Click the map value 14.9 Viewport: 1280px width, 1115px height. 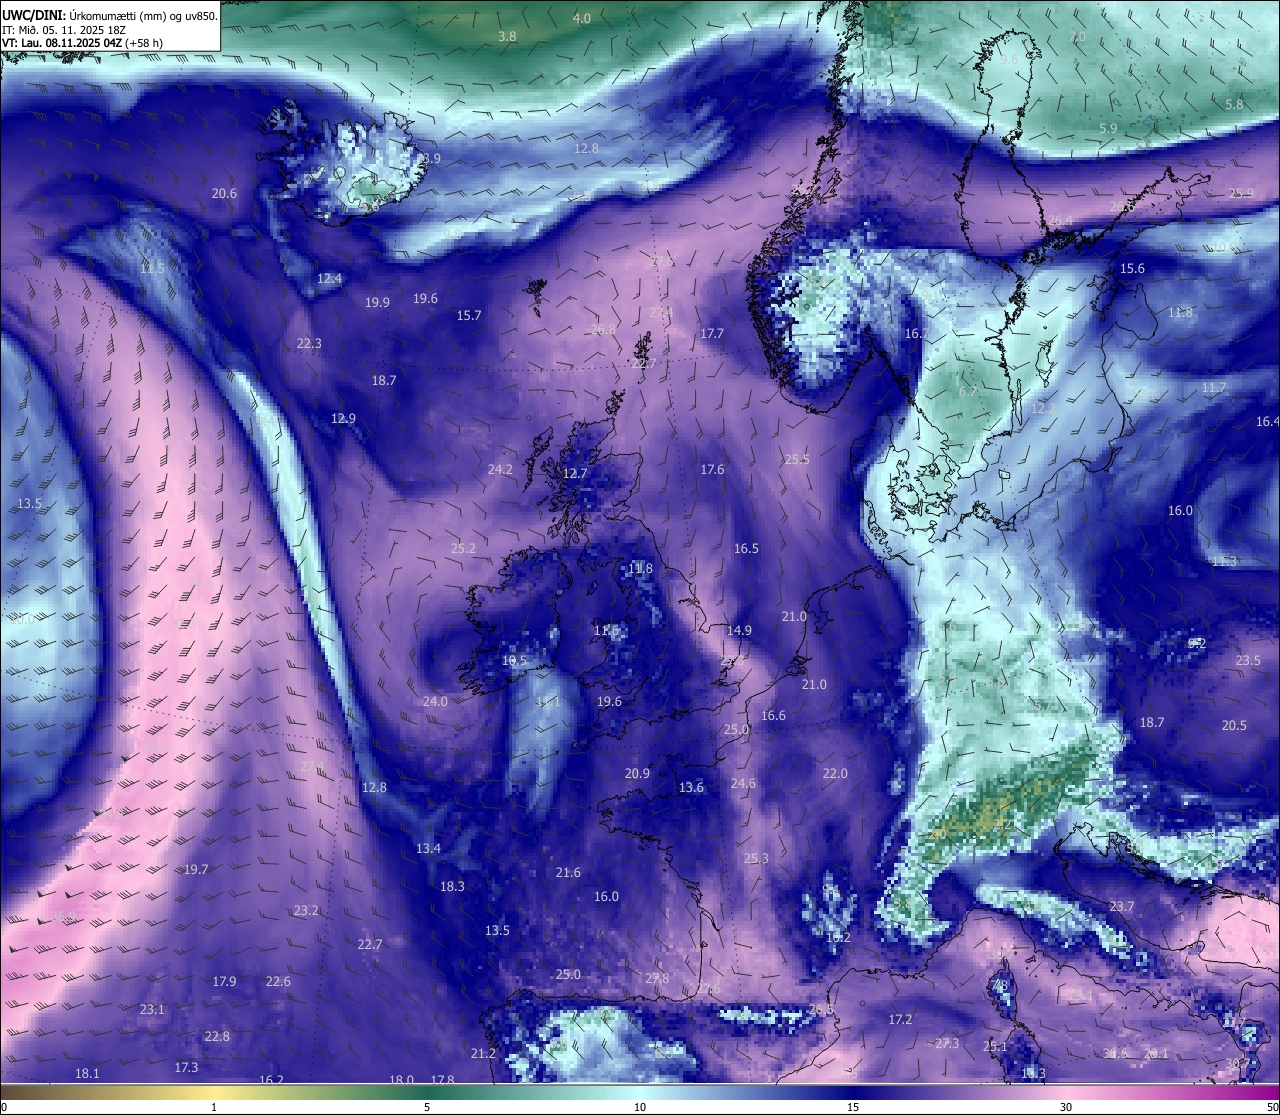pos(739,631)
